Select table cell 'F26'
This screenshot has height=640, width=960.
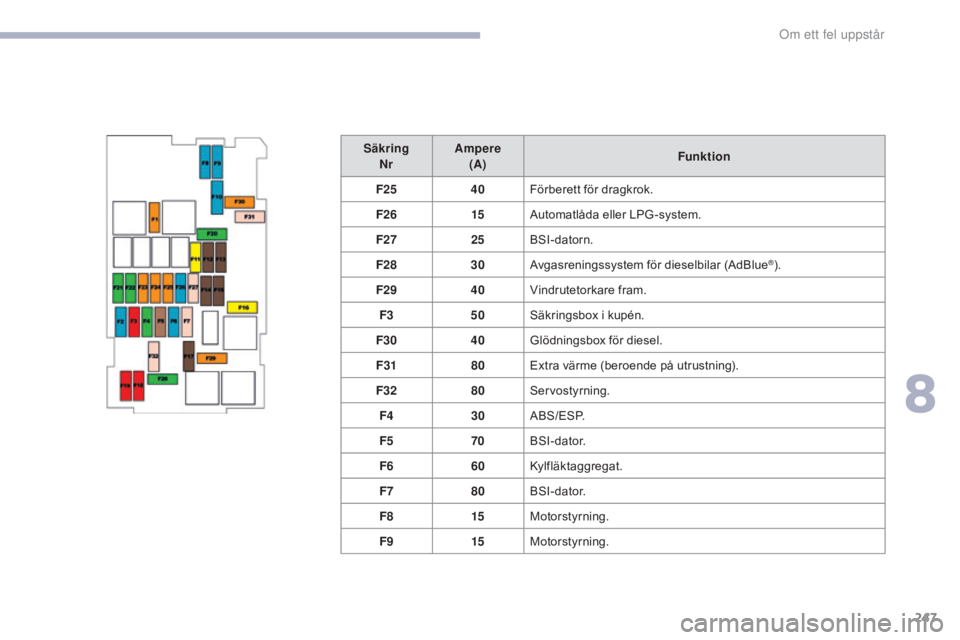point(386,215)
